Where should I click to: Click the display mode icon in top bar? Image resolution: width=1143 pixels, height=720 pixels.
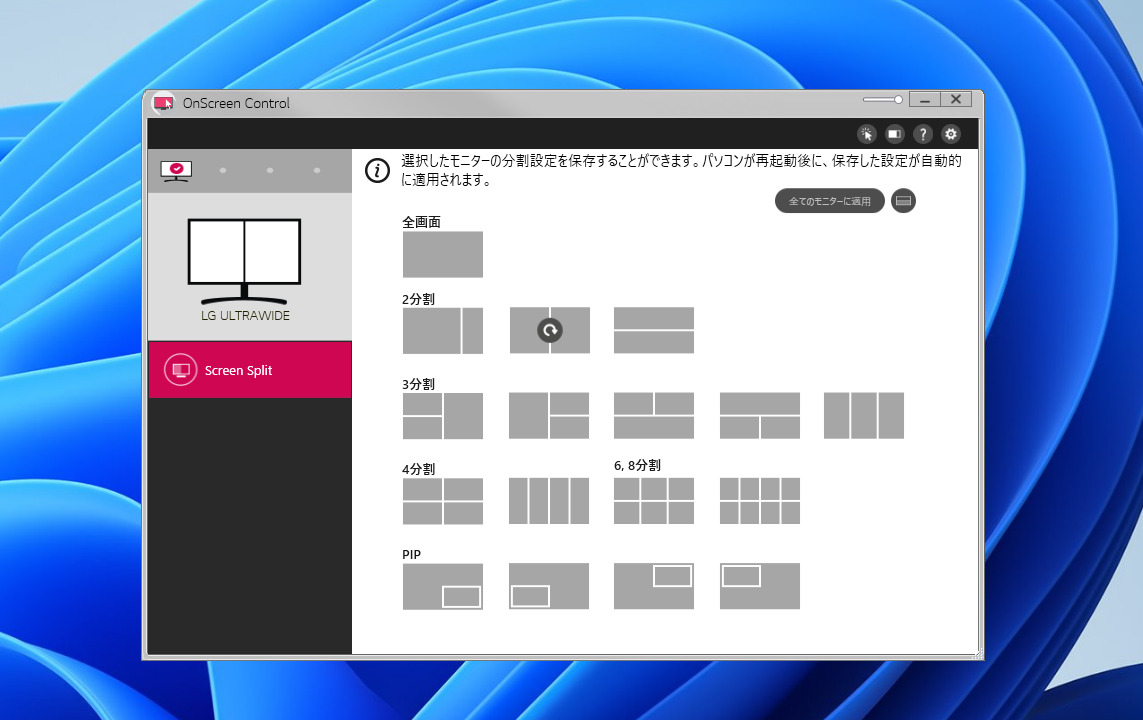click(x=894, y=134)
